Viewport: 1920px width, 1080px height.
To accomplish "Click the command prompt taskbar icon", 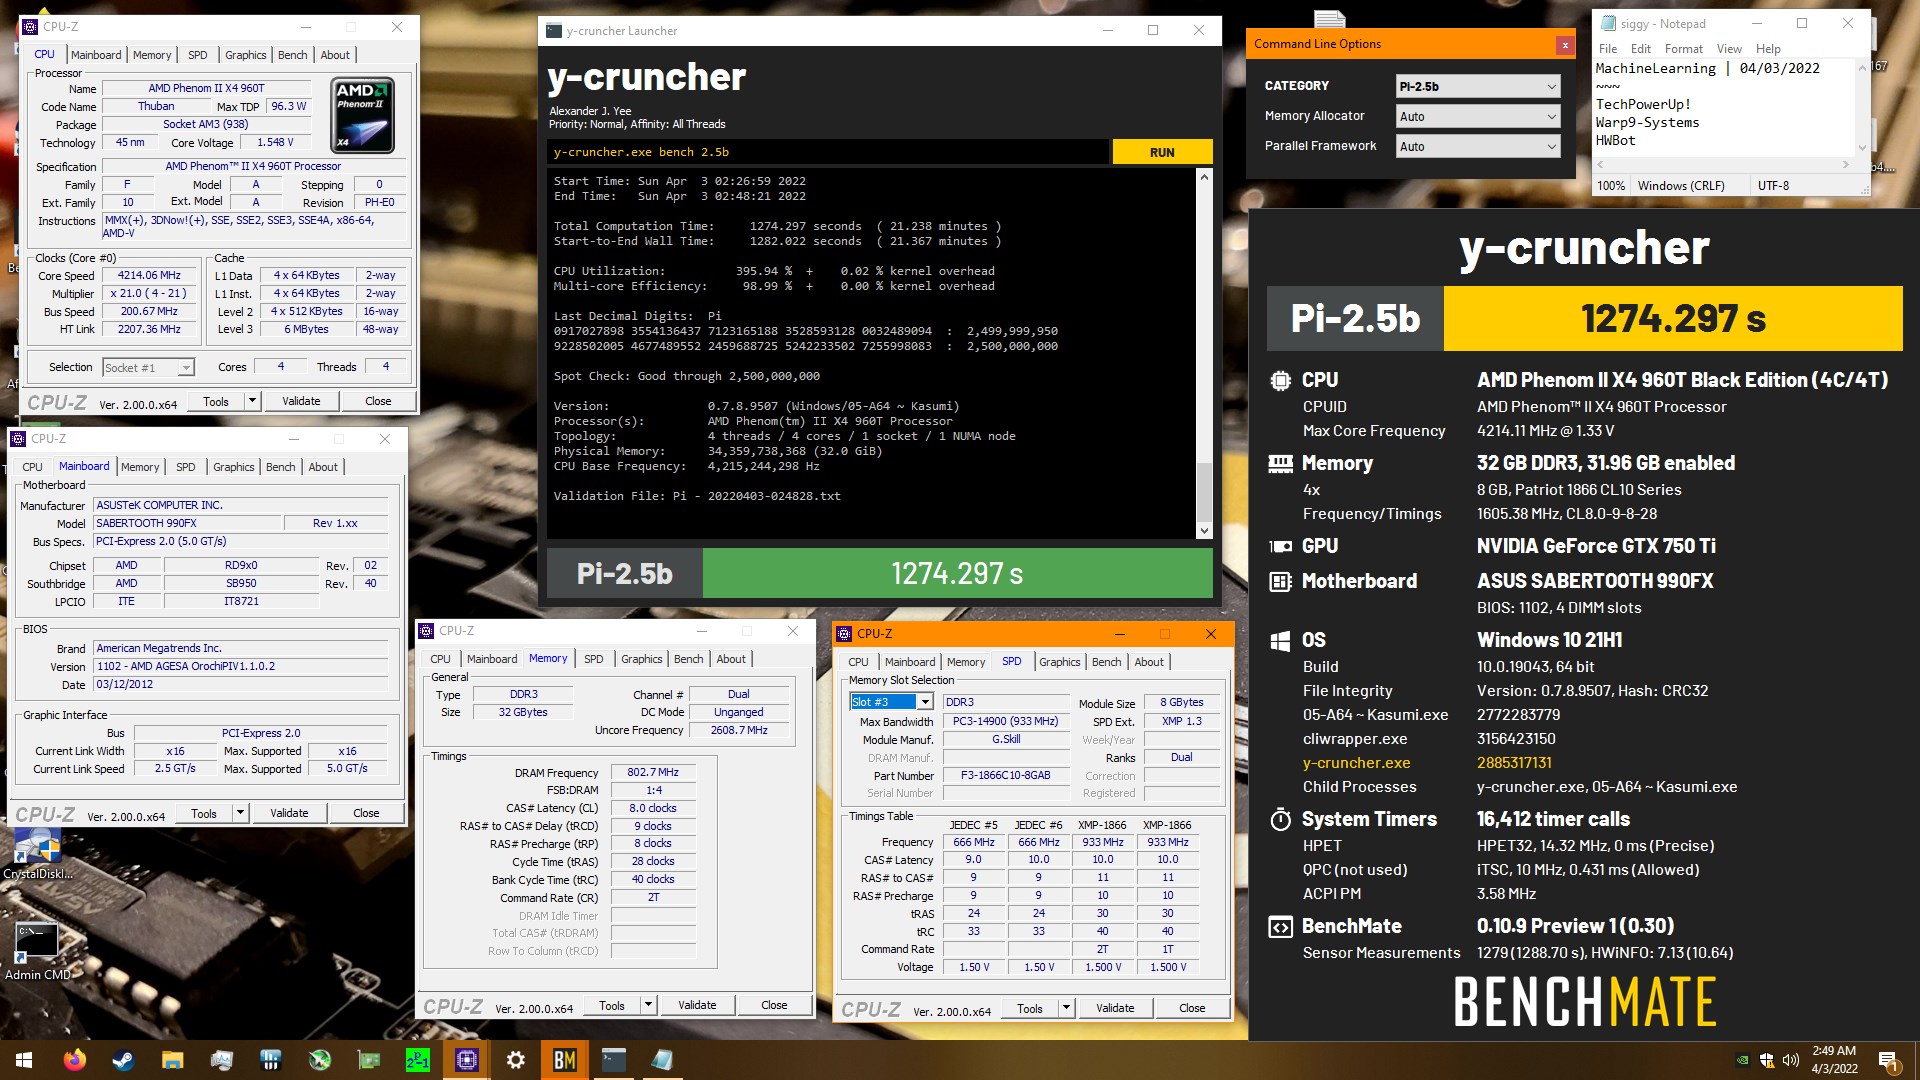I will pyautogui.click(x=614, y=1060).
